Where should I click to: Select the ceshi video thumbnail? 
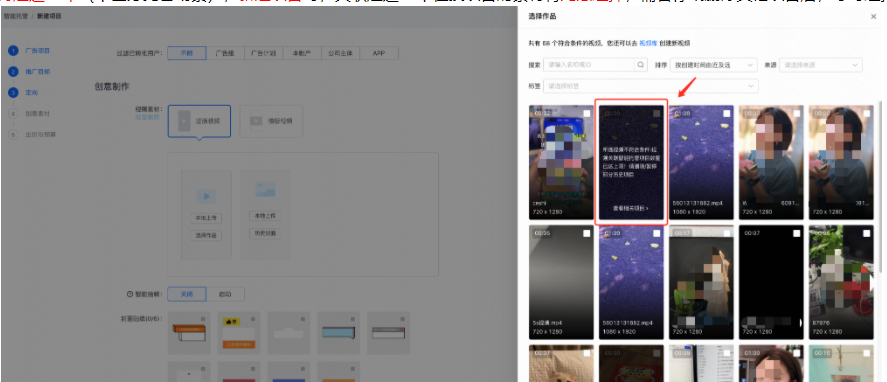tap(561, 162)
